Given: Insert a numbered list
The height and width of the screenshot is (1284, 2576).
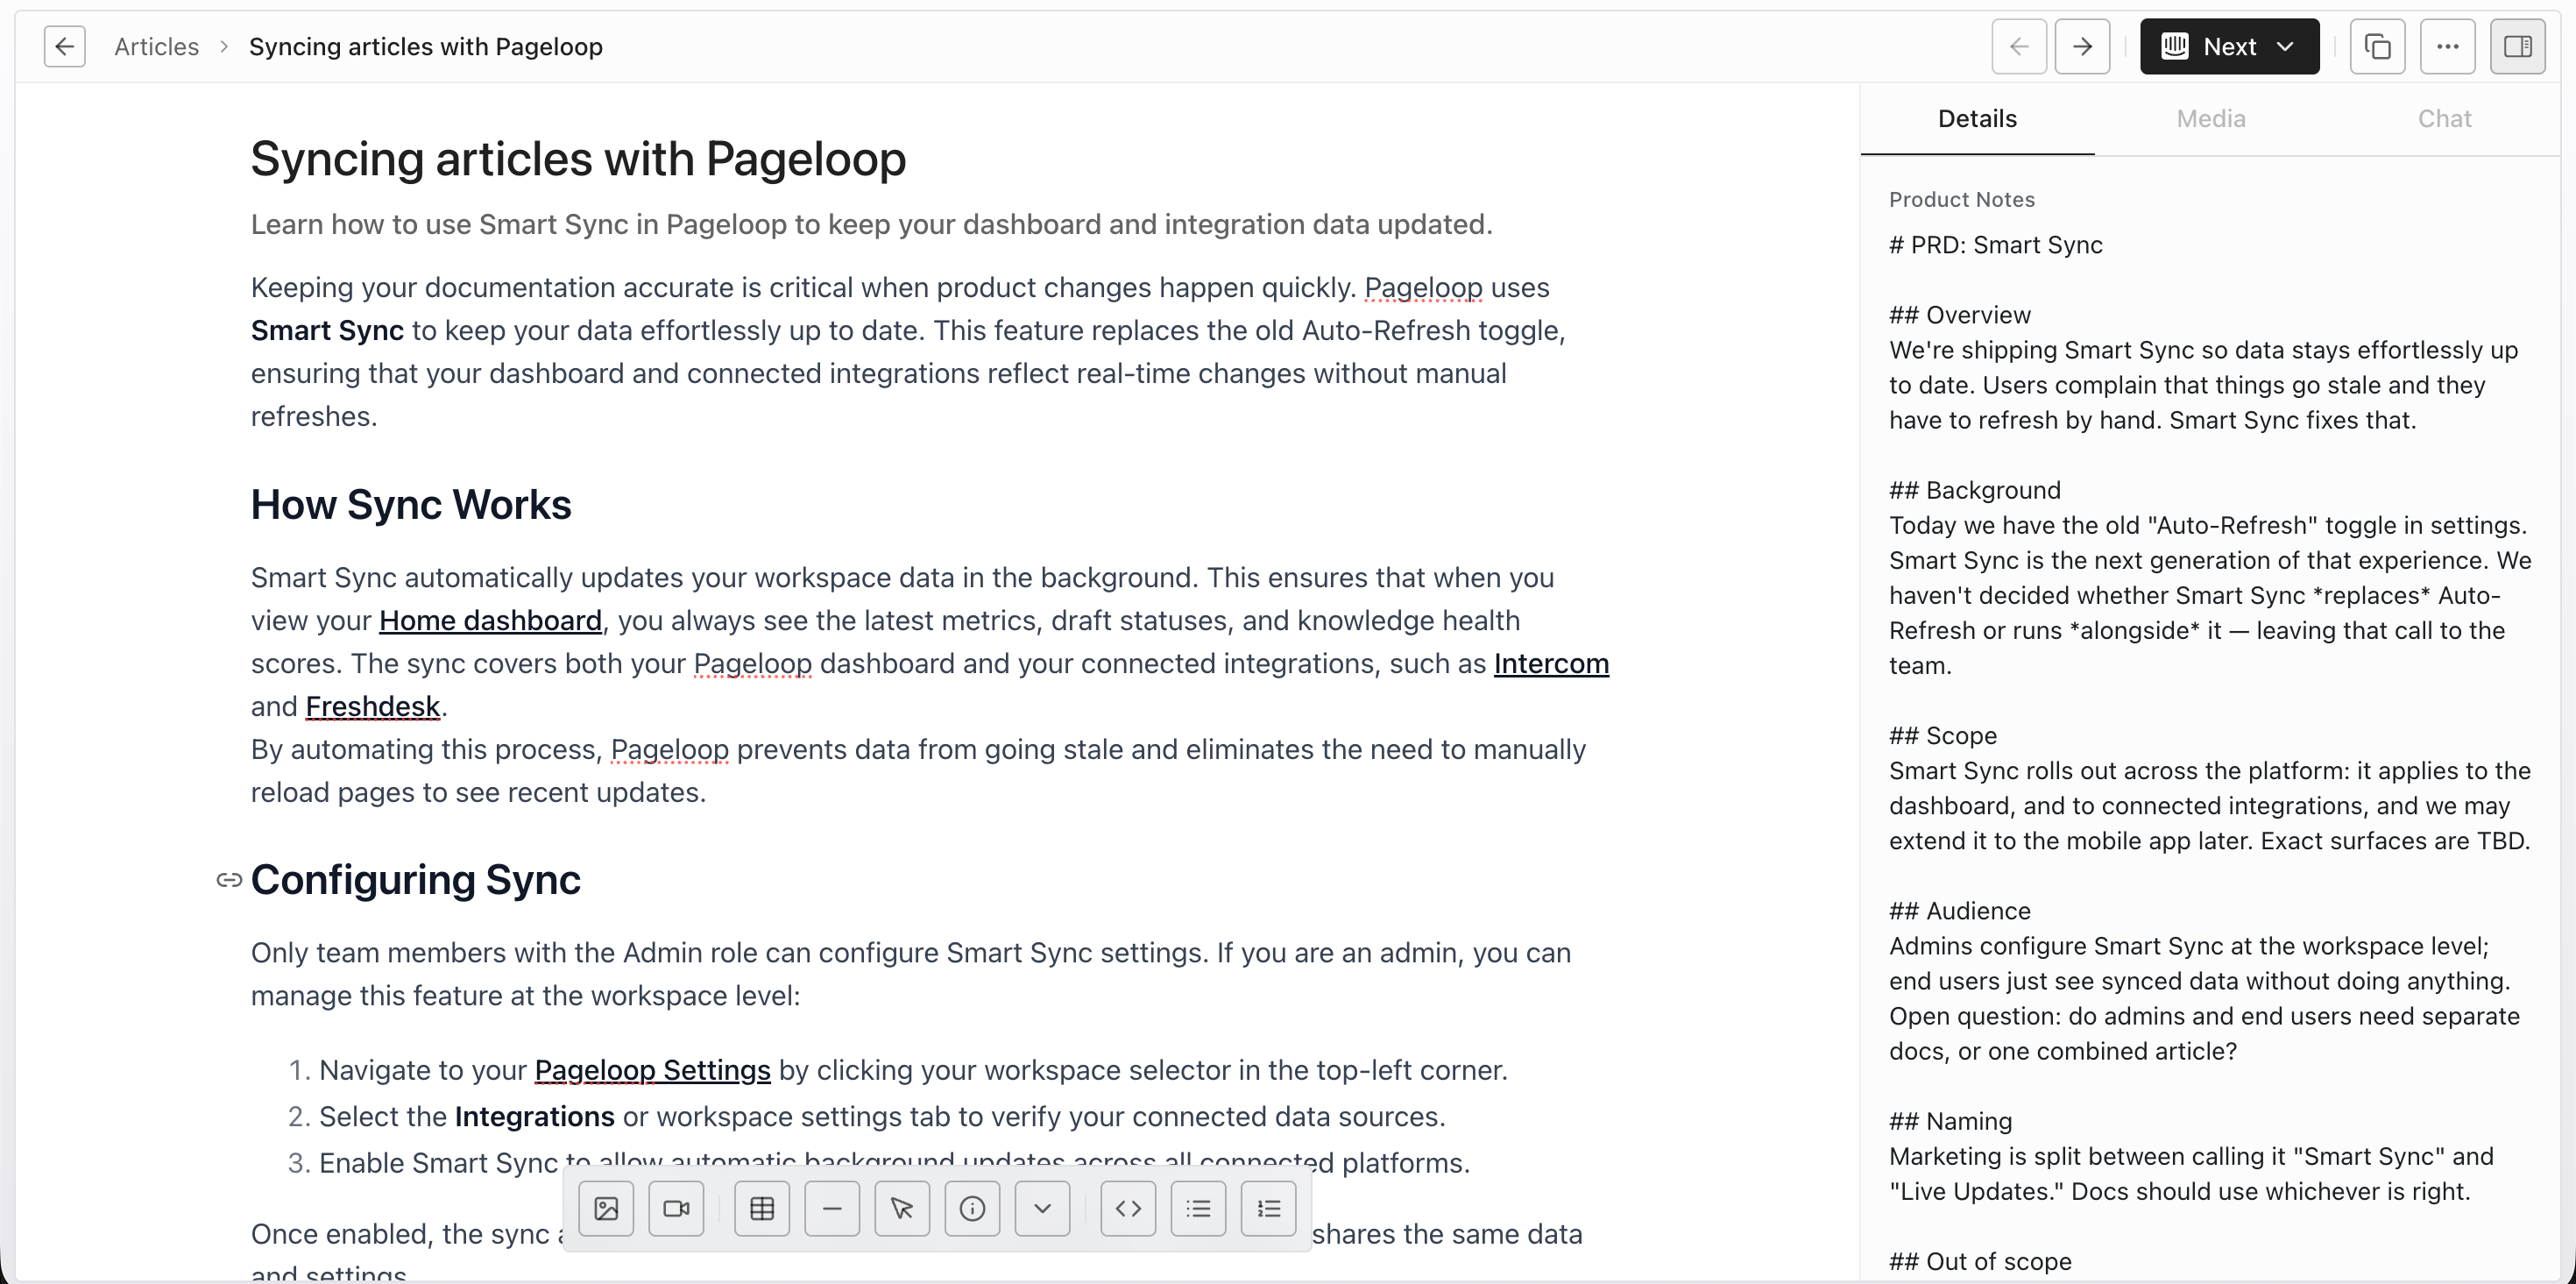Looking at the screenshot, I should tap(1268, 1208).
